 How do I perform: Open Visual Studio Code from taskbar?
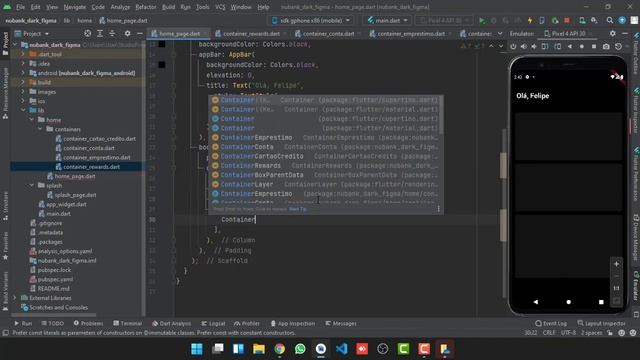pos(342,349)
